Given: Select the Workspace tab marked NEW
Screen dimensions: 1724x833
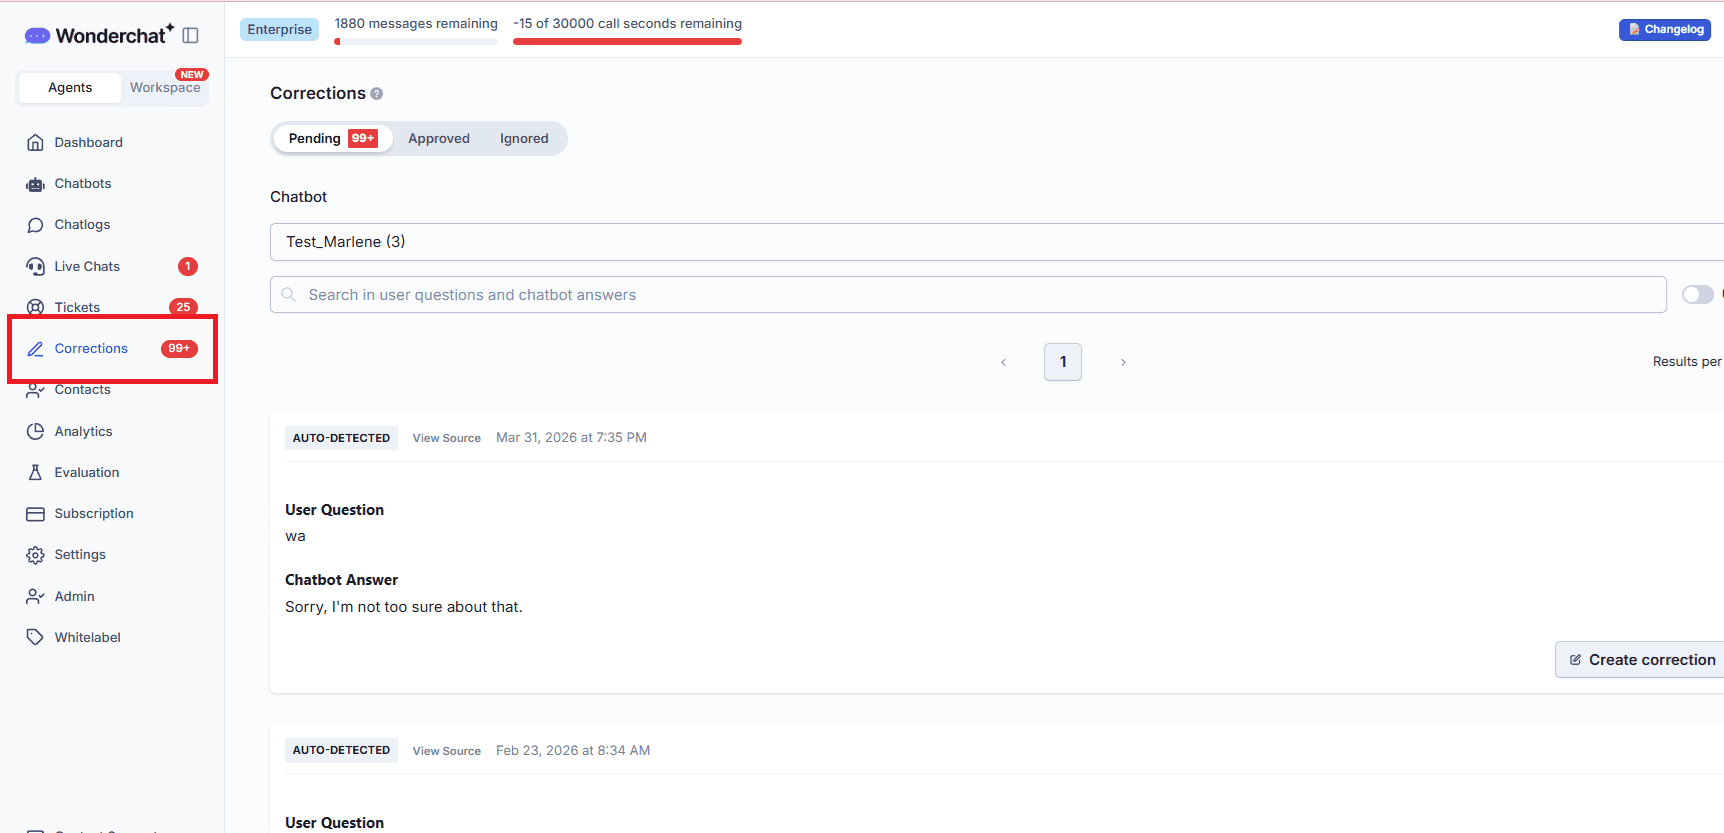Looking at the screenshot, I should [x=165, y=88].
